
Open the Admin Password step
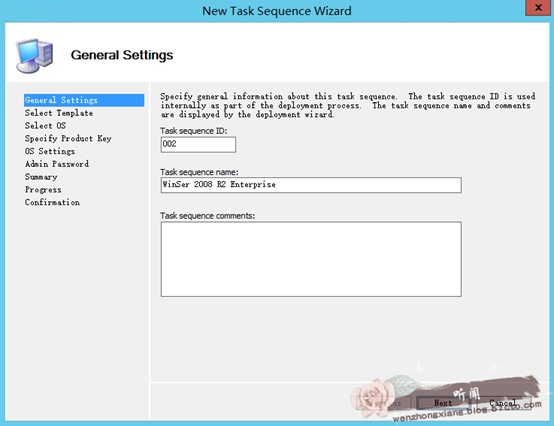pos(57,164)
